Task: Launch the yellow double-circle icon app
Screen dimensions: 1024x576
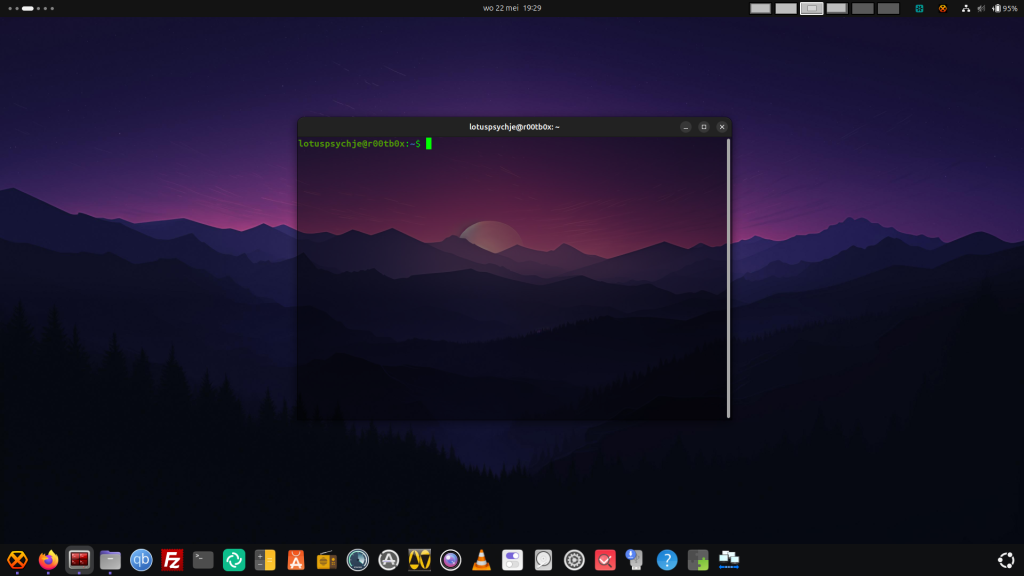Action: coord(419,560)
